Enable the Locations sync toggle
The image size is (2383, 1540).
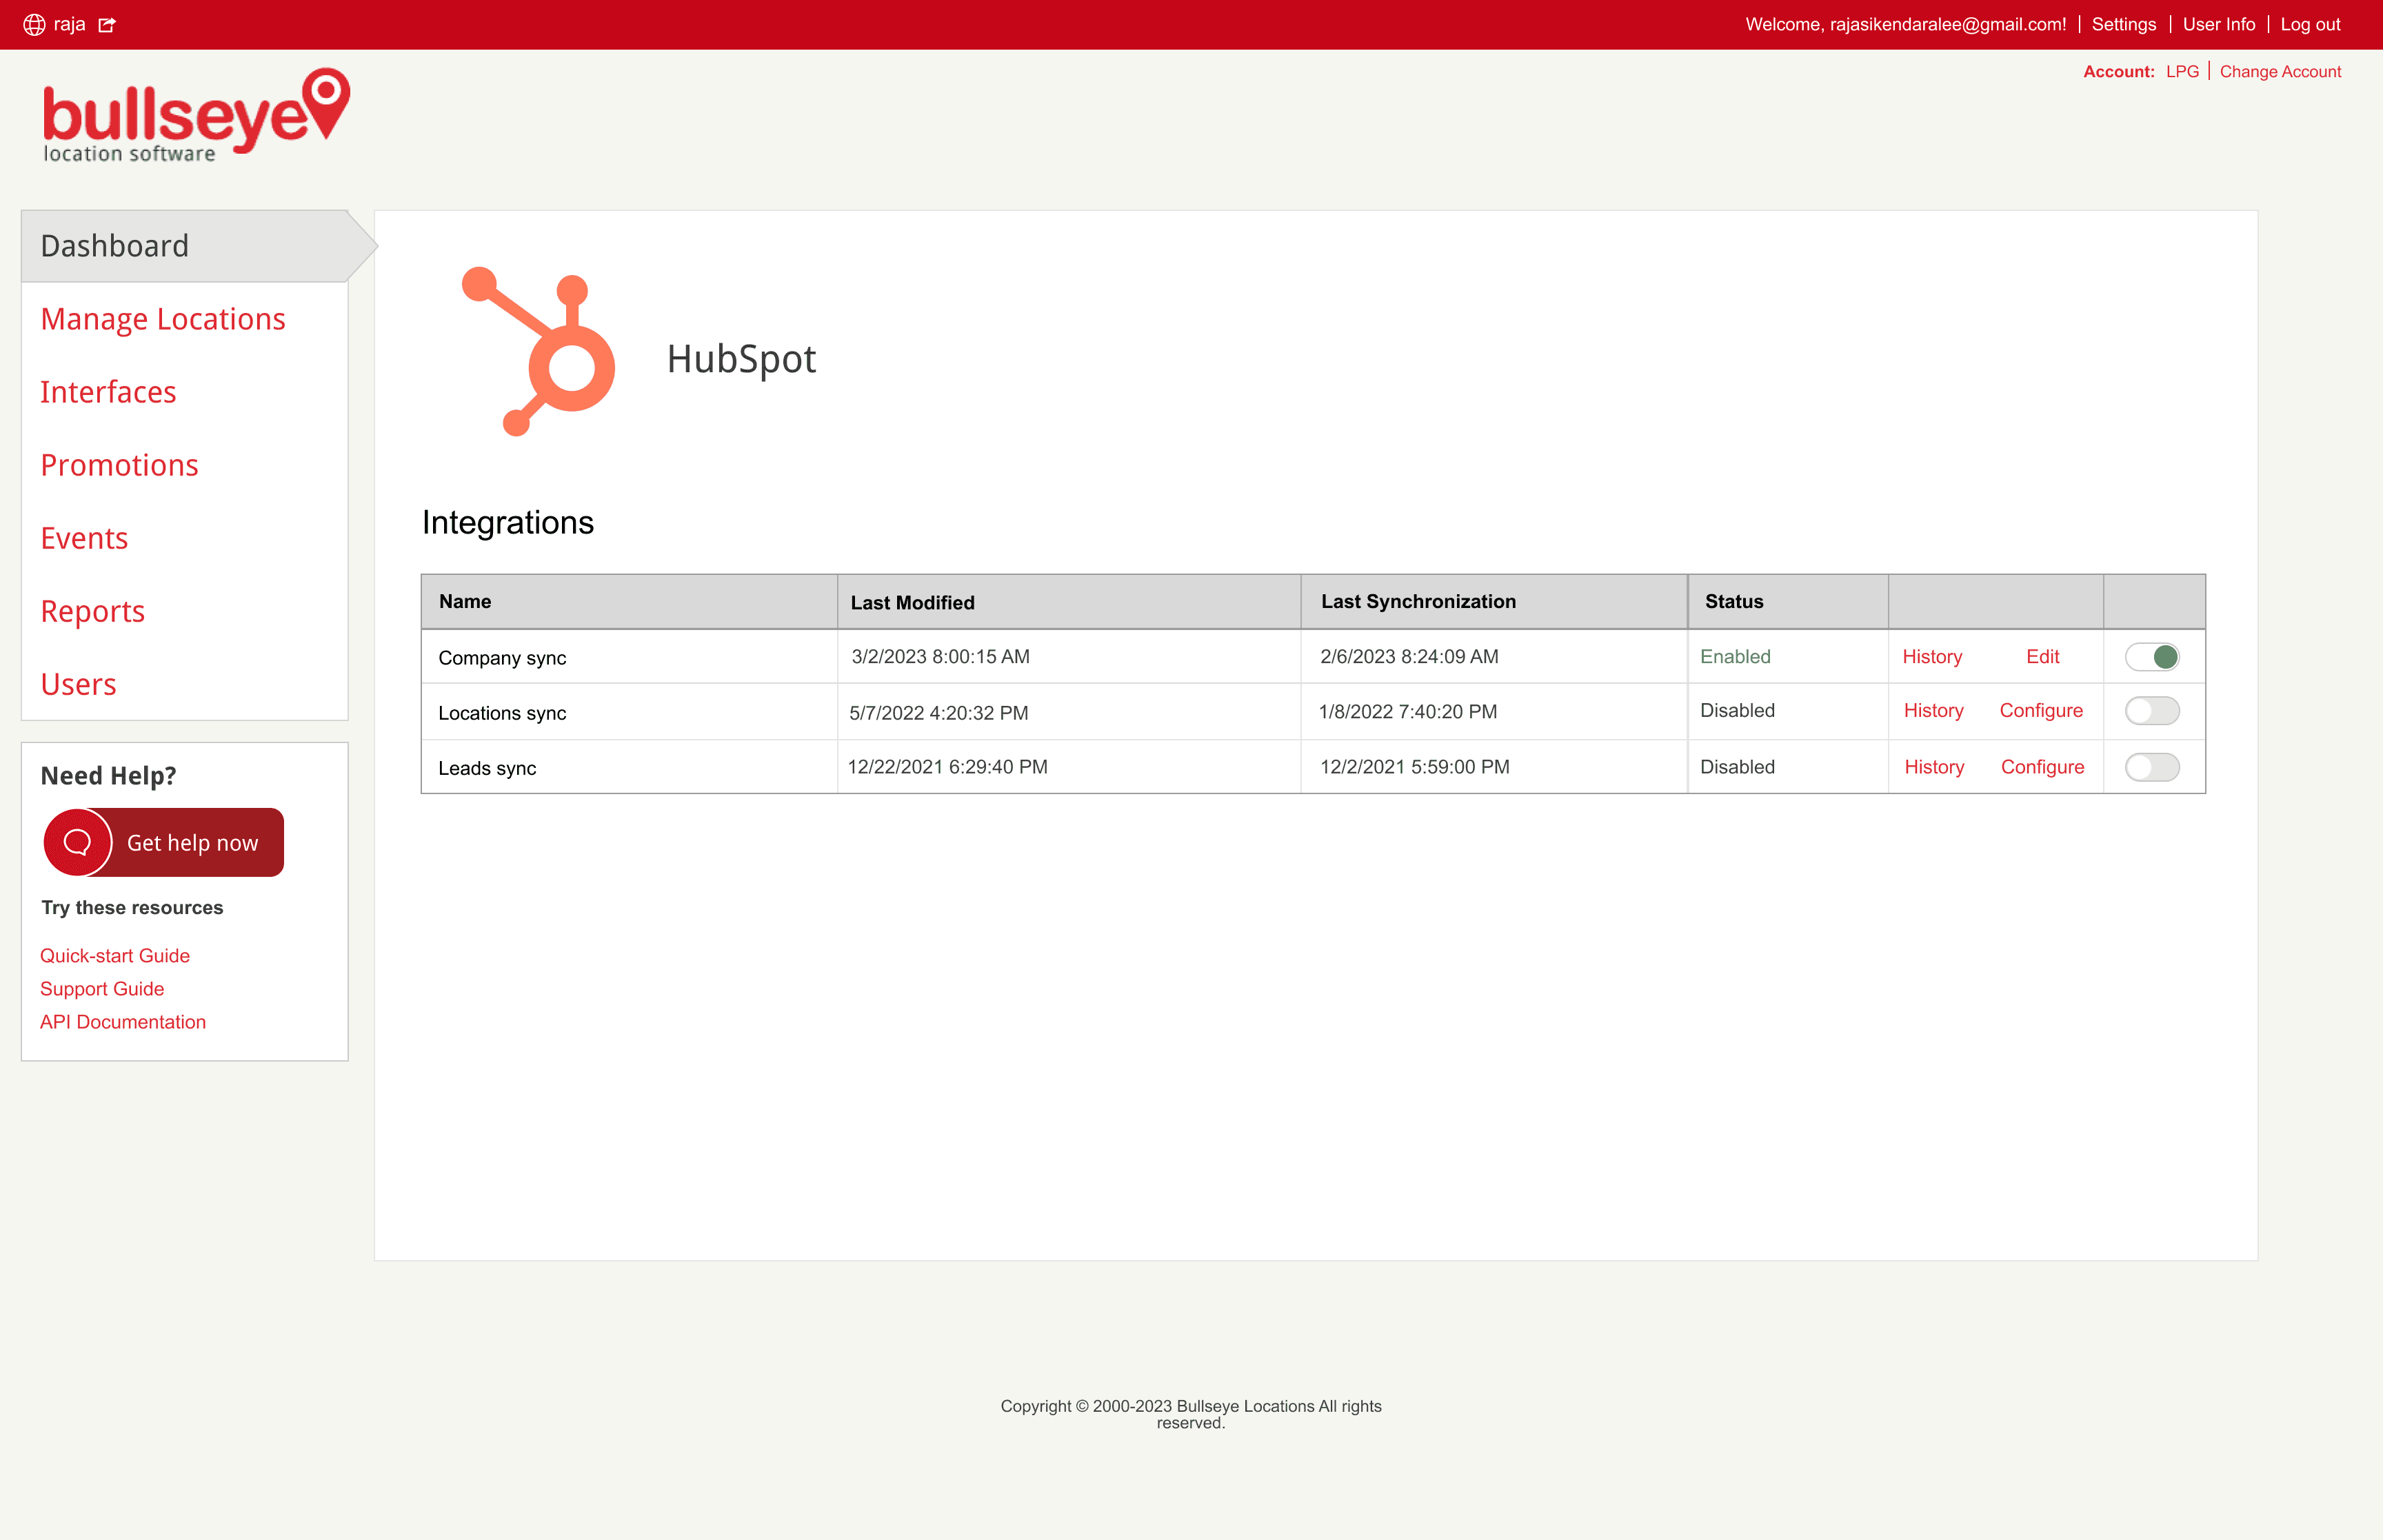tap(2151, 711)
